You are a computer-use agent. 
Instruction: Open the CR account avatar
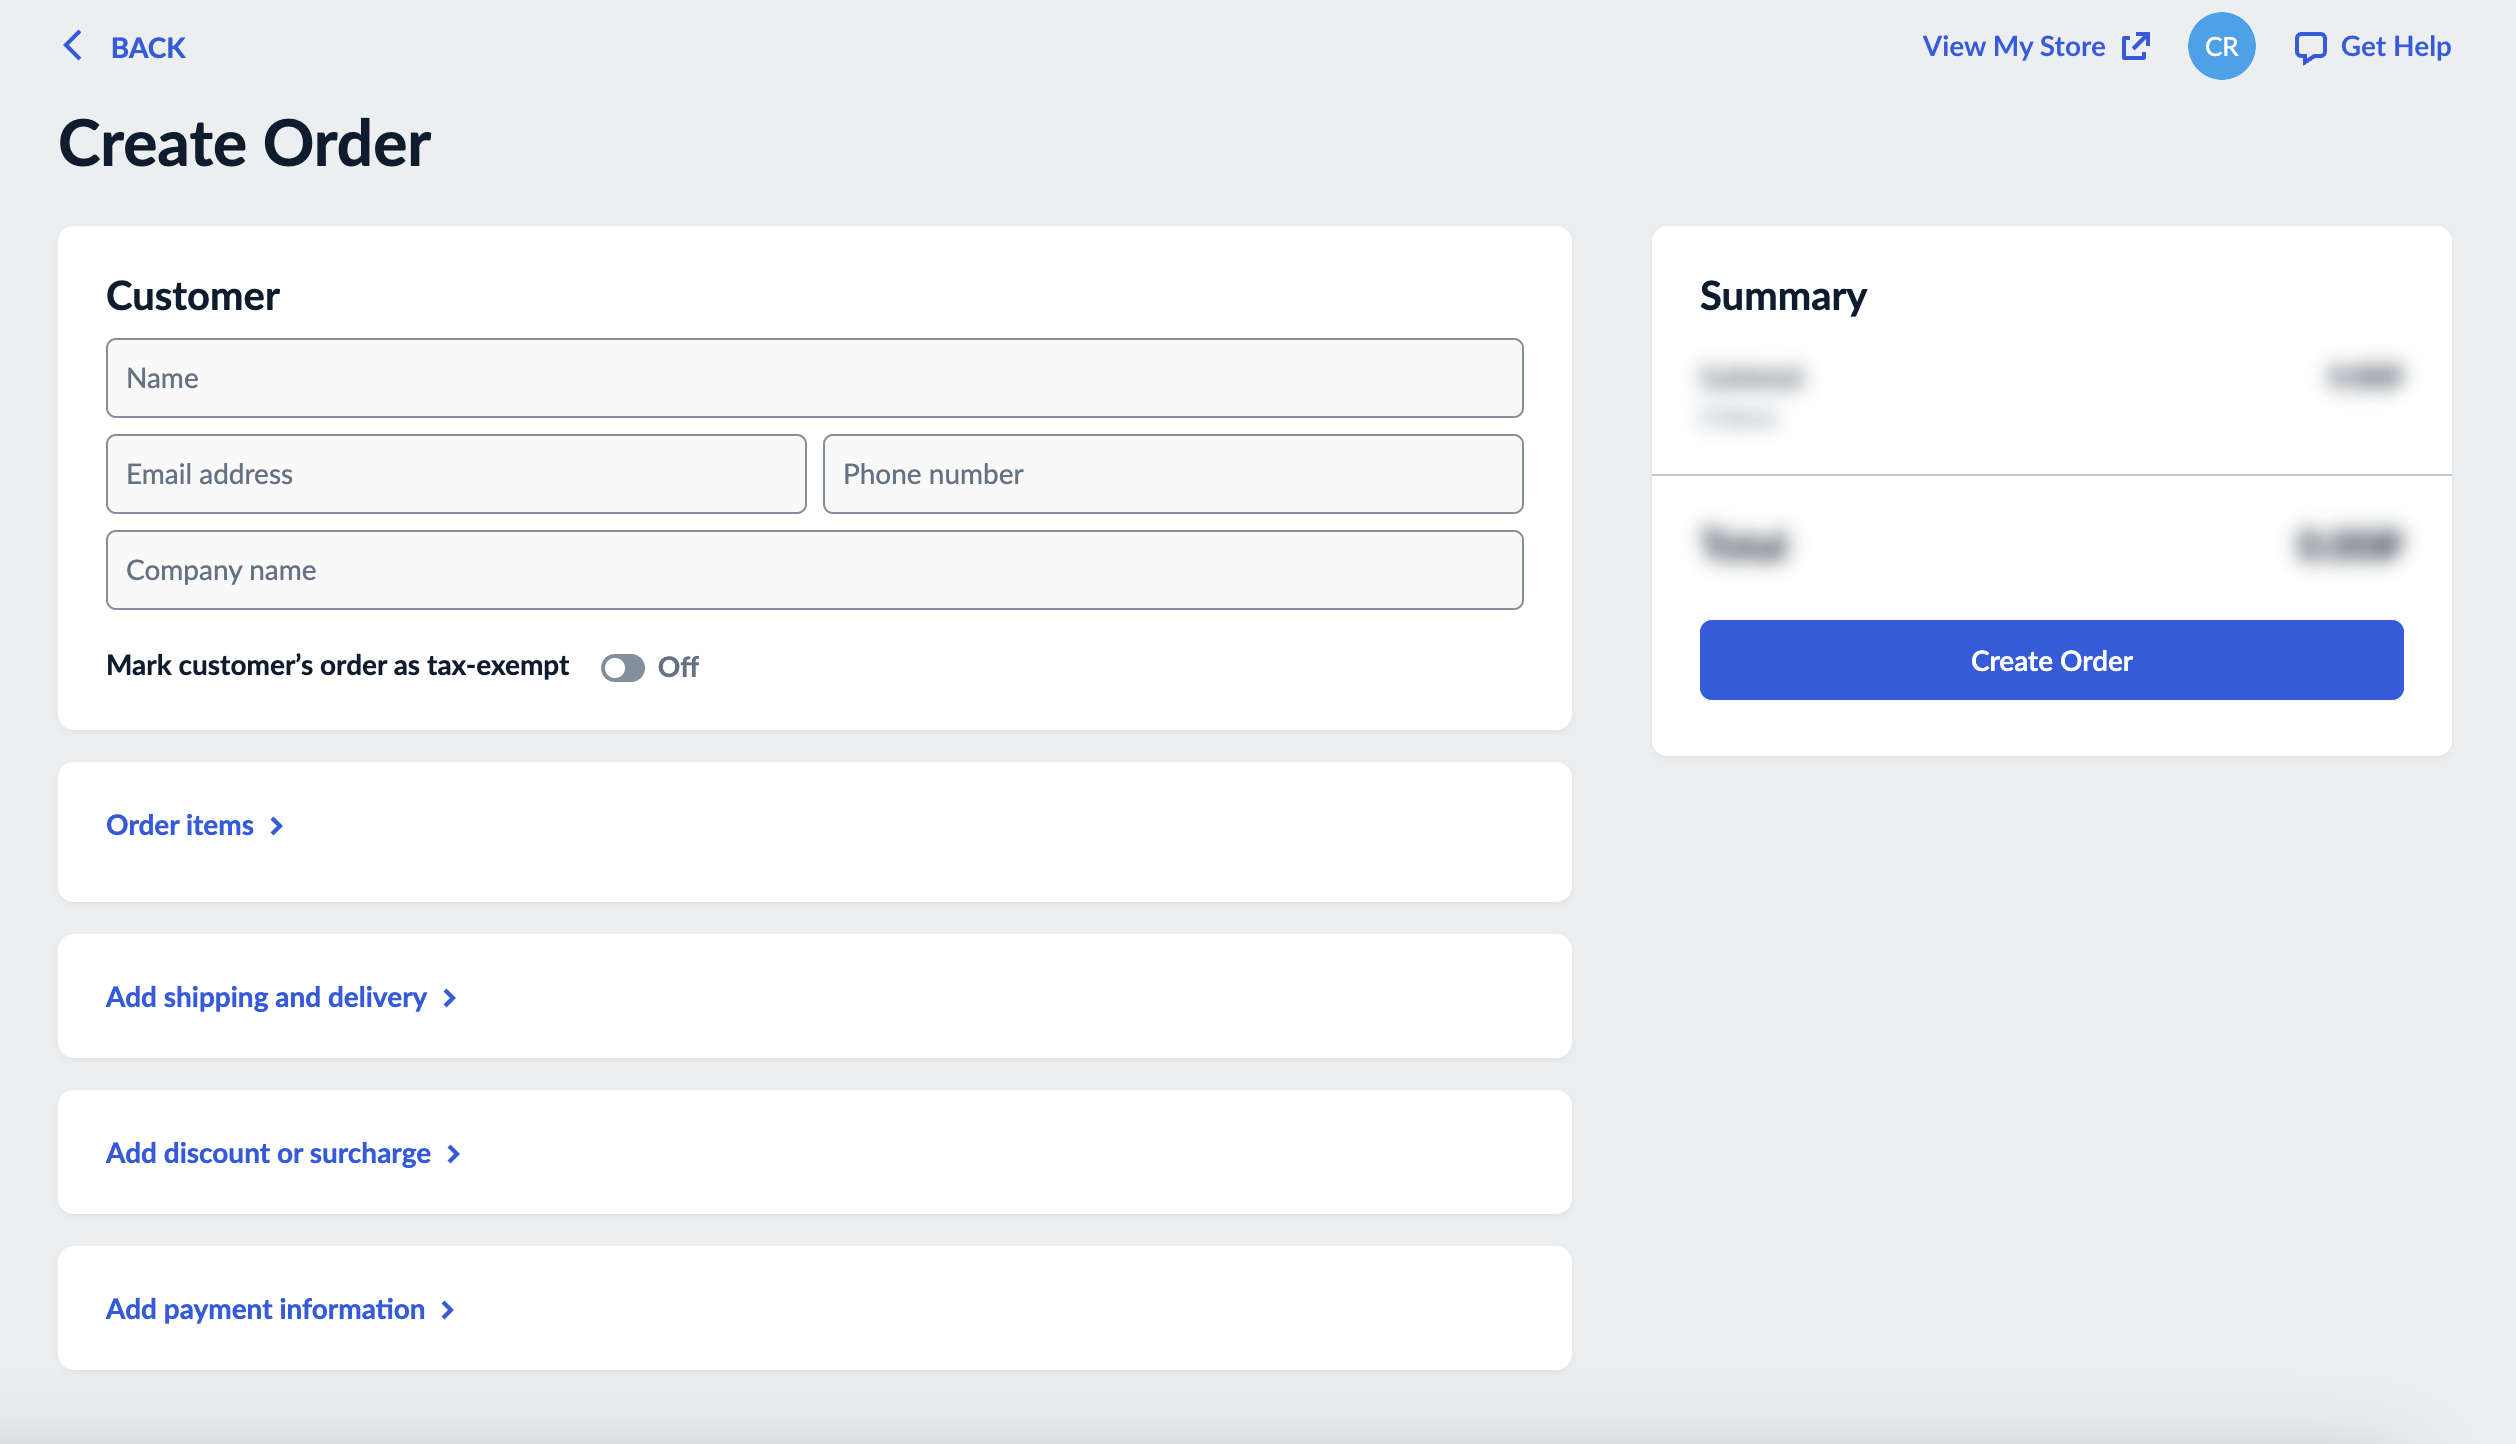[x=2221, y=46]
